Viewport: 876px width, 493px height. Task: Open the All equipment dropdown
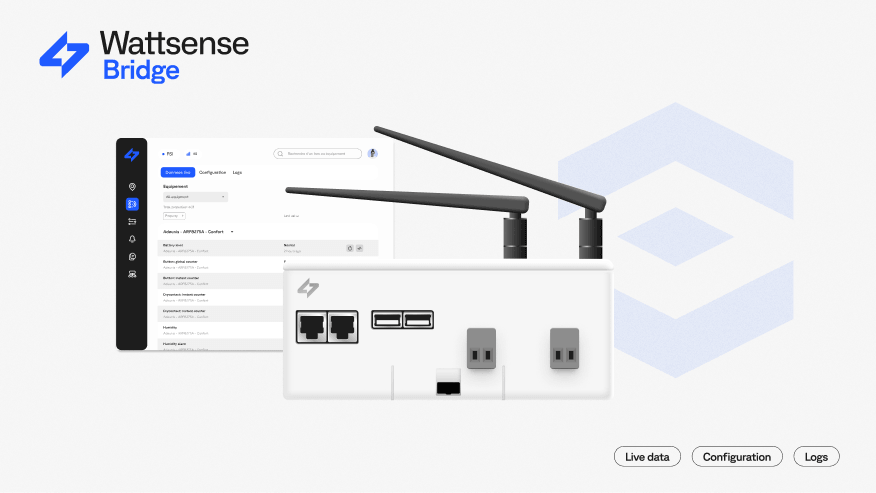click(195, 197)
